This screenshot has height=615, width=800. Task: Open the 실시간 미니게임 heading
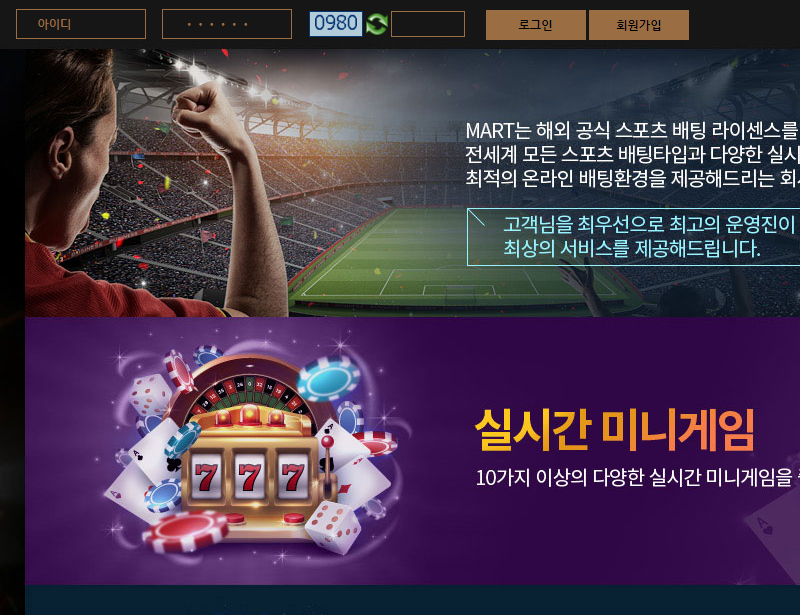(x=615, y=430)
